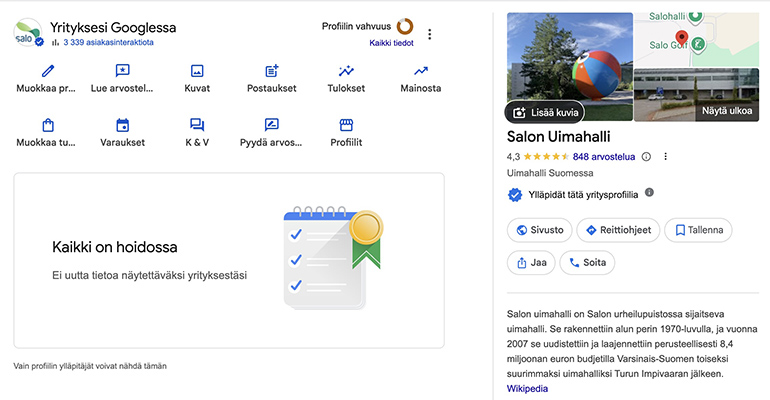Click the Muokkaa profiilia pencil icon

[x=47, y=71]
